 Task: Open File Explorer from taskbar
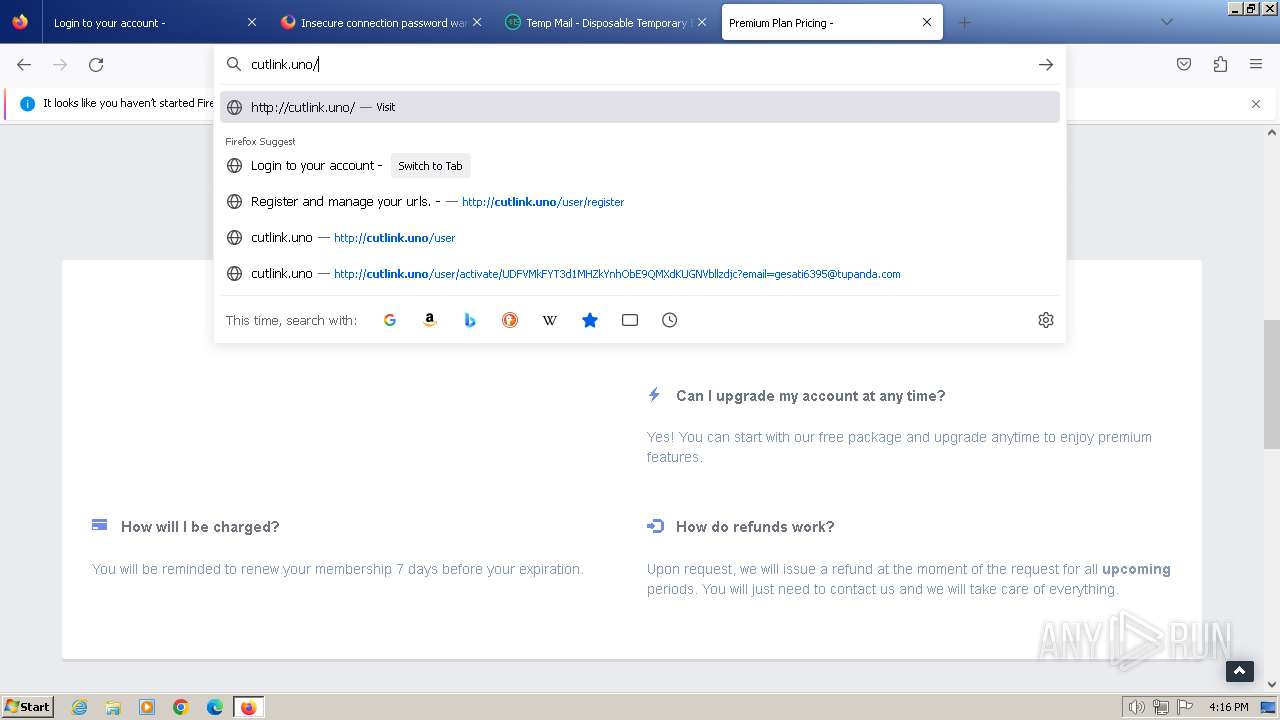click(x=113, y=707)
